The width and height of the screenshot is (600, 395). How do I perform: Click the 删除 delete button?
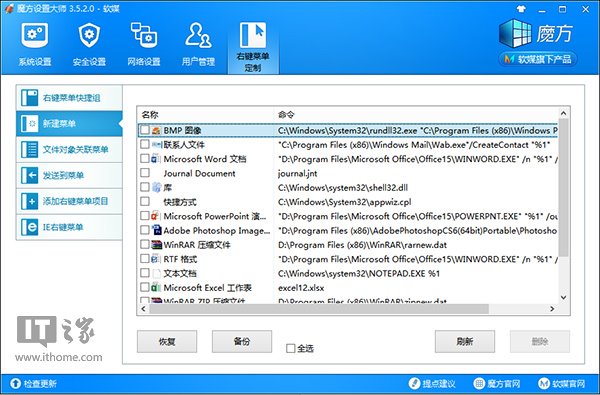tap(540, 341)
